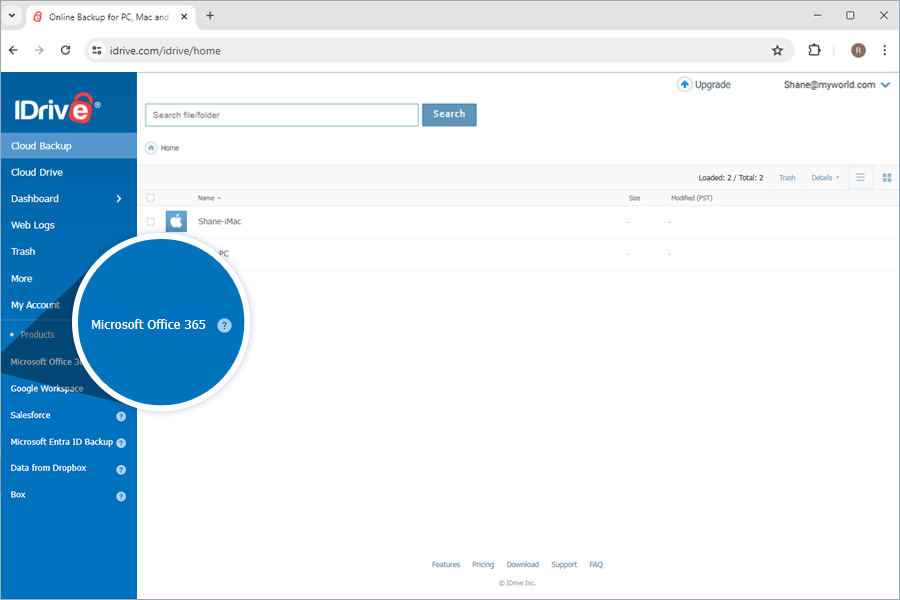Open the Pricing footer link
This screenshot has width=900, height=600.
[483, 564]
